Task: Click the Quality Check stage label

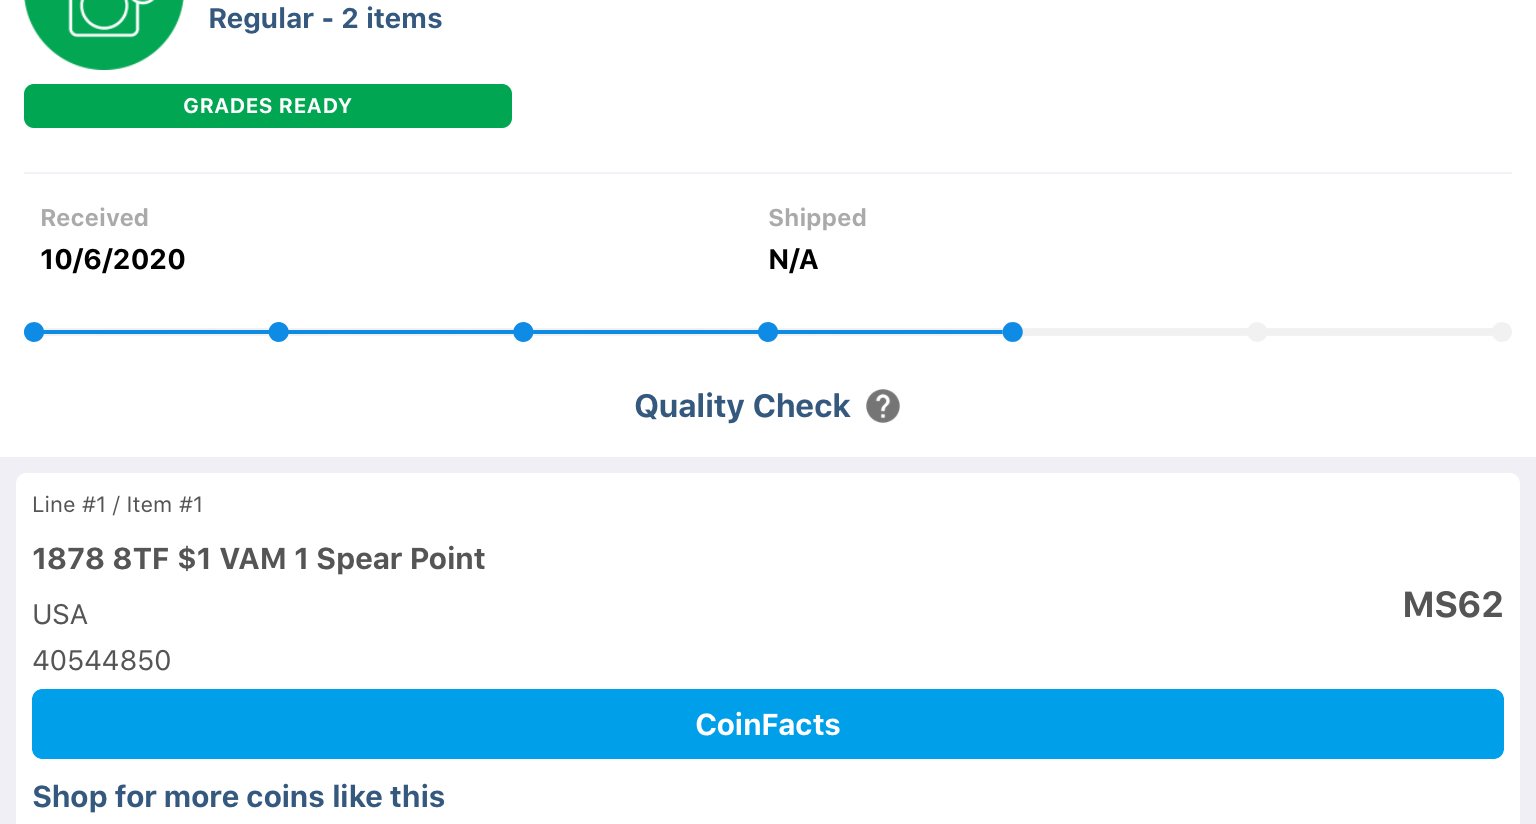Action: point(742,406)
